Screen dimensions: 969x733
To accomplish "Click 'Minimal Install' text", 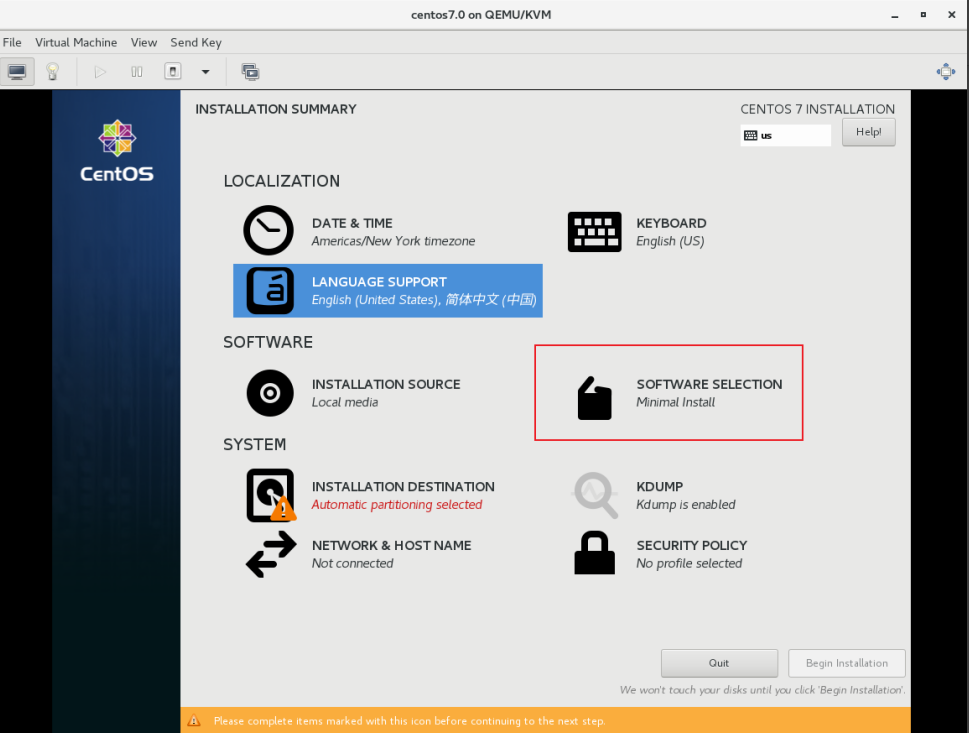I will coord(675,402).
